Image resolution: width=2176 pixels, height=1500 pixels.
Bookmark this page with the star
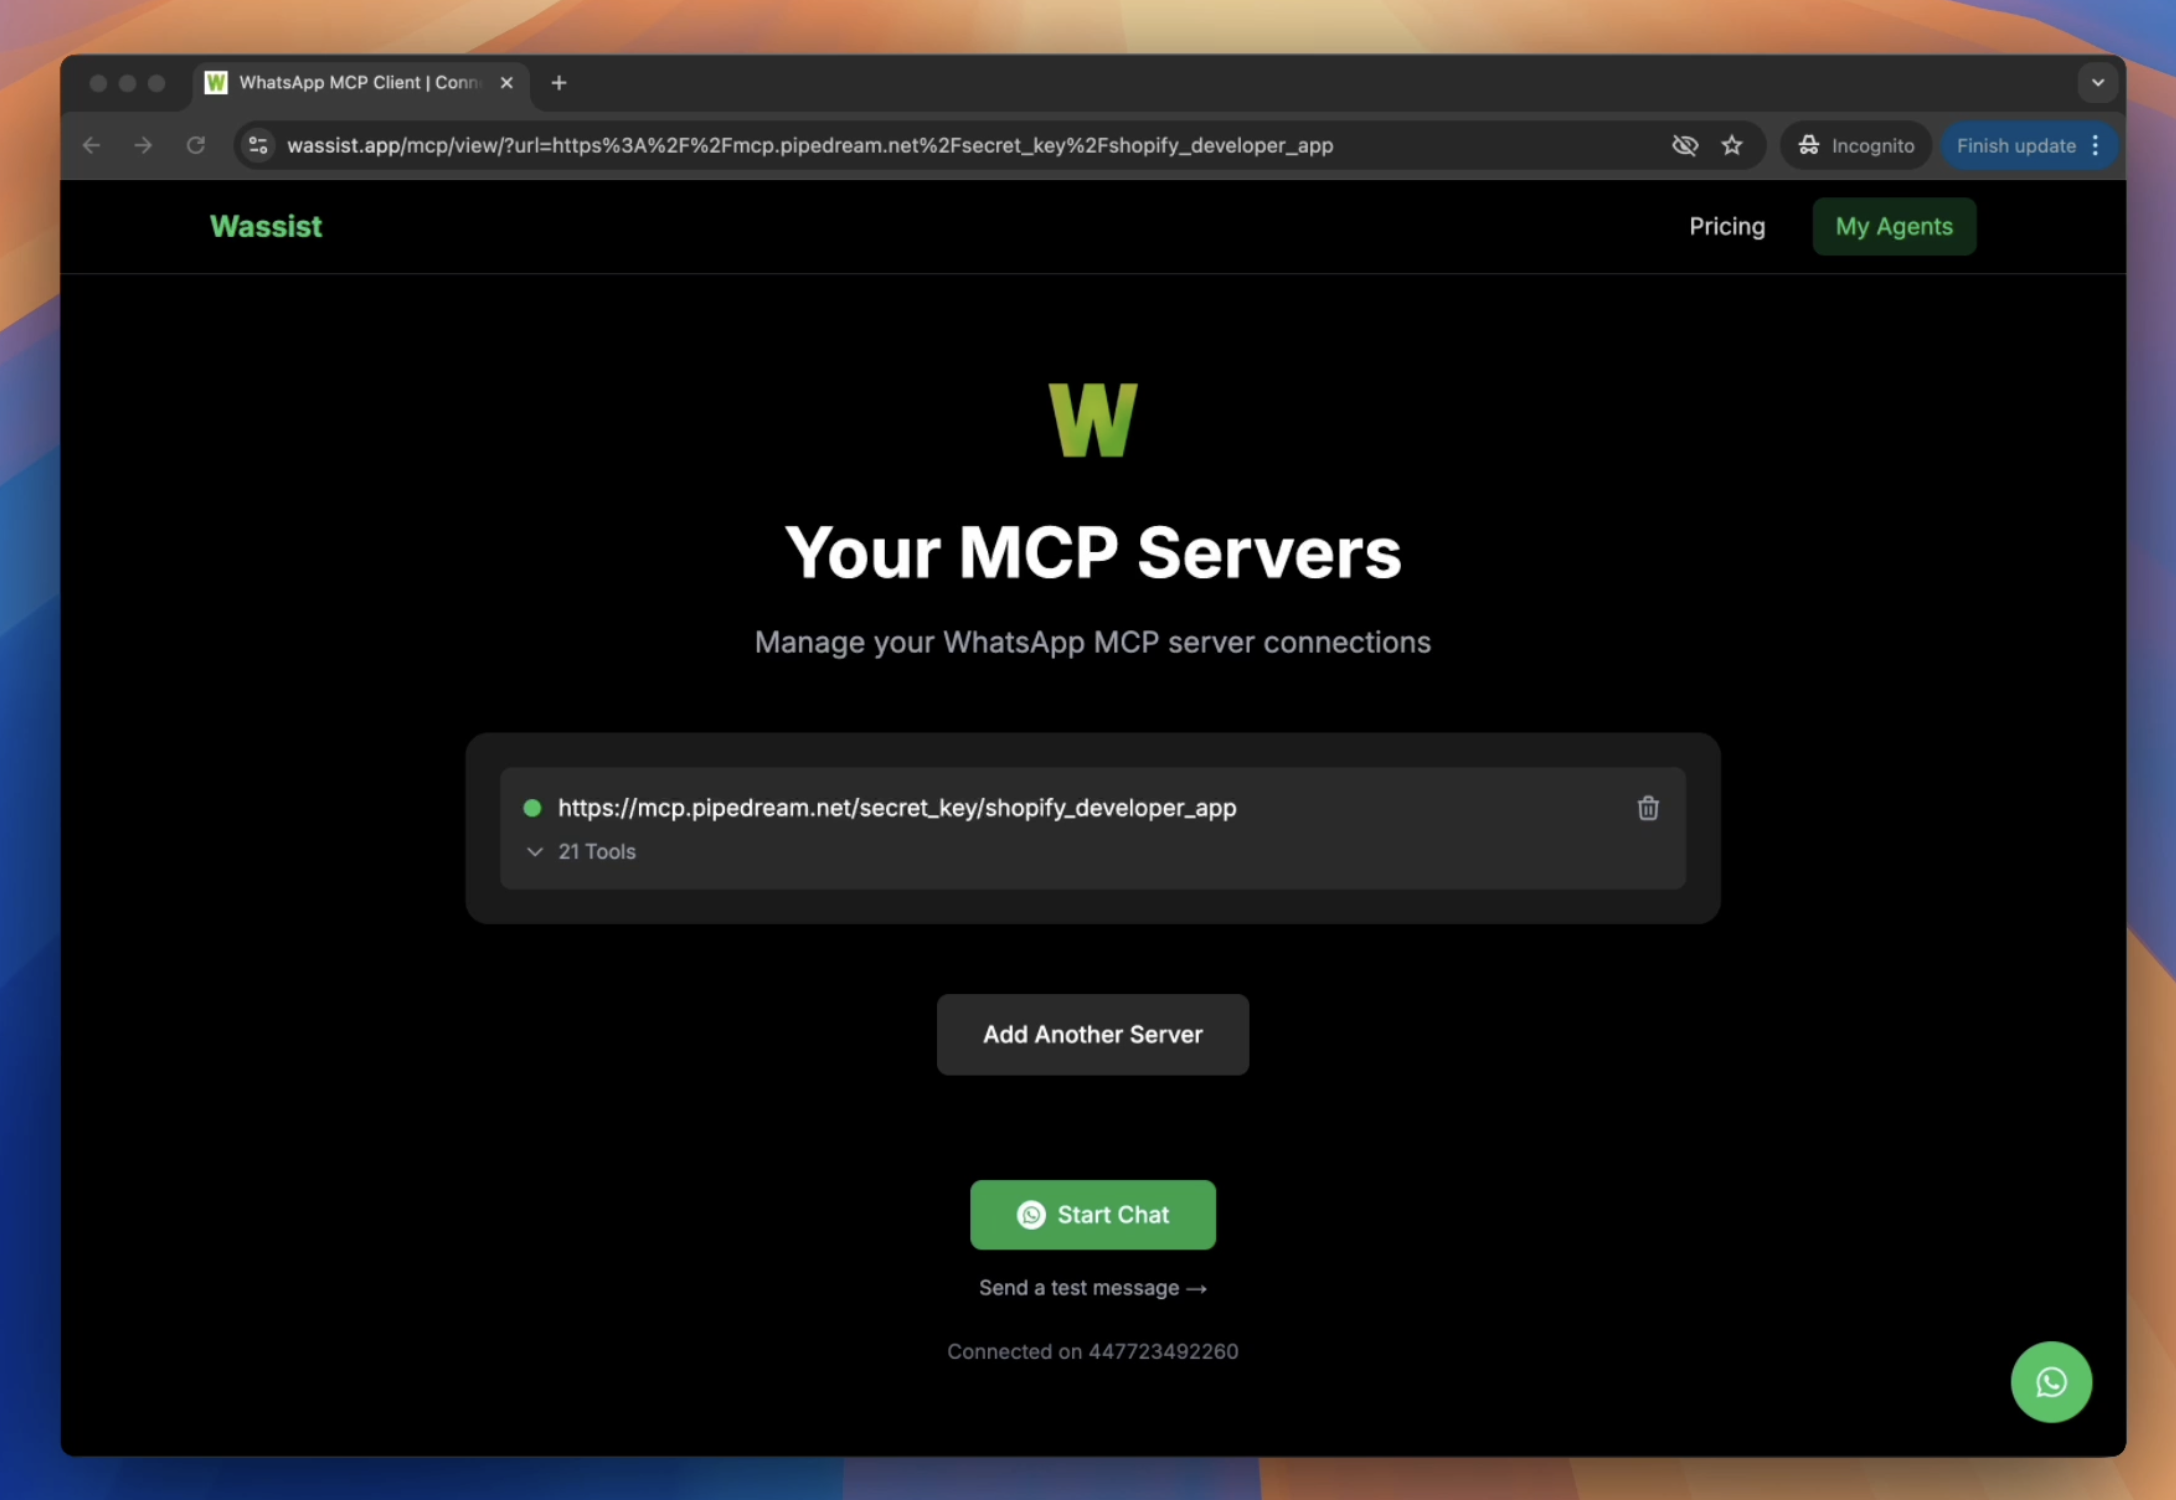coord(1731,145)
